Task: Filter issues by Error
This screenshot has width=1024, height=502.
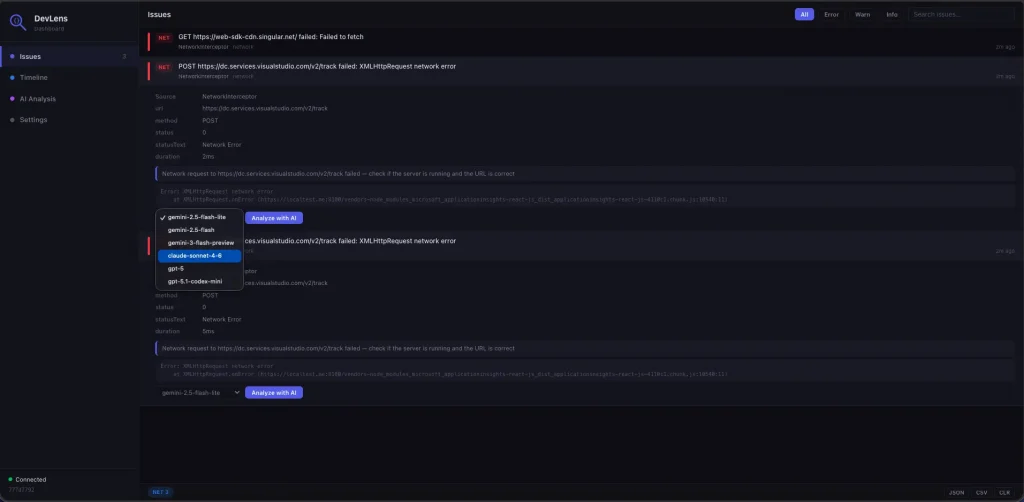Action: [x=831, y=14]
